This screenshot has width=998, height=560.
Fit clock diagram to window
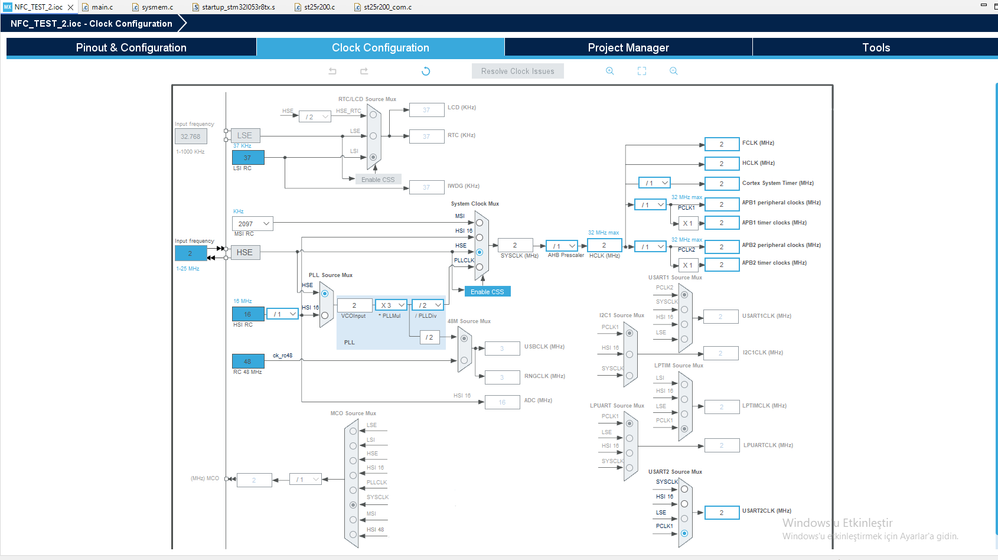pos(642,71)
